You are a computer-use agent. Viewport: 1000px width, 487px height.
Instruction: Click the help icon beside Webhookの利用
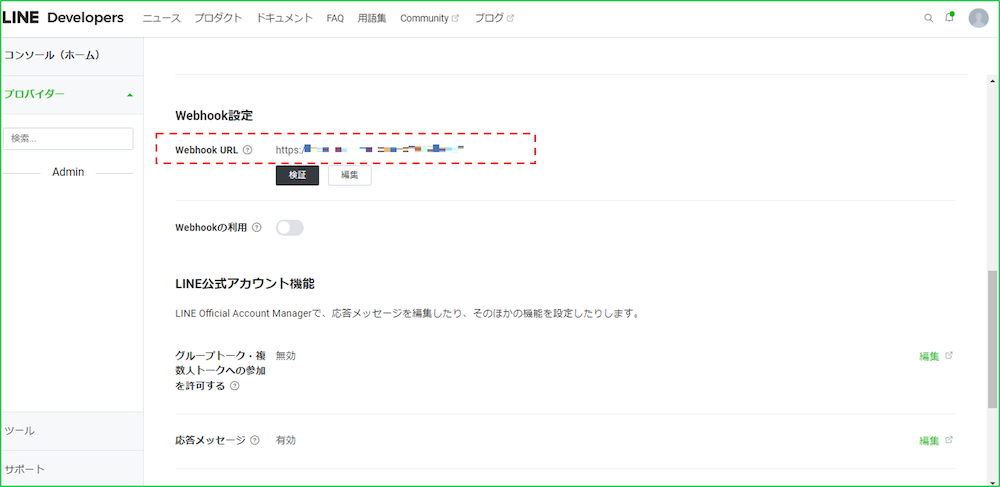click(256, 228)
